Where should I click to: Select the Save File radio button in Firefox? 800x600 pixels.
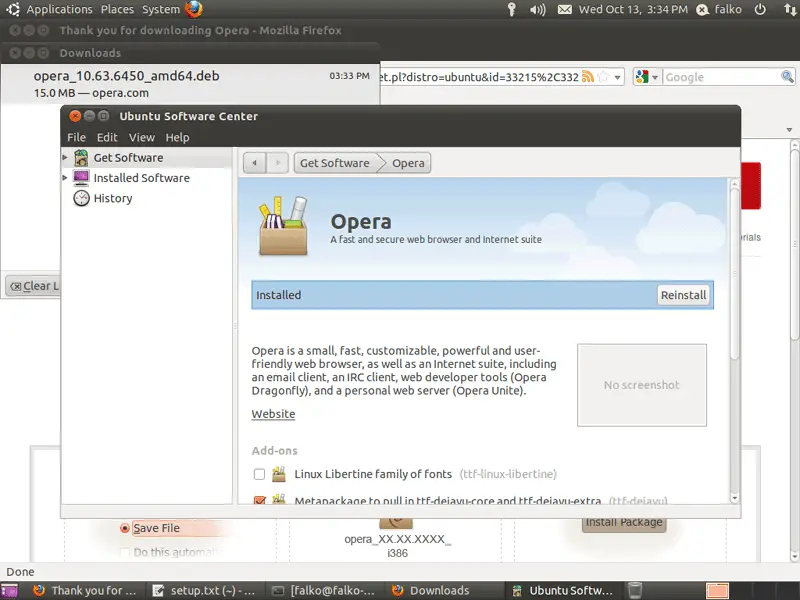click(x=124, y=528)
